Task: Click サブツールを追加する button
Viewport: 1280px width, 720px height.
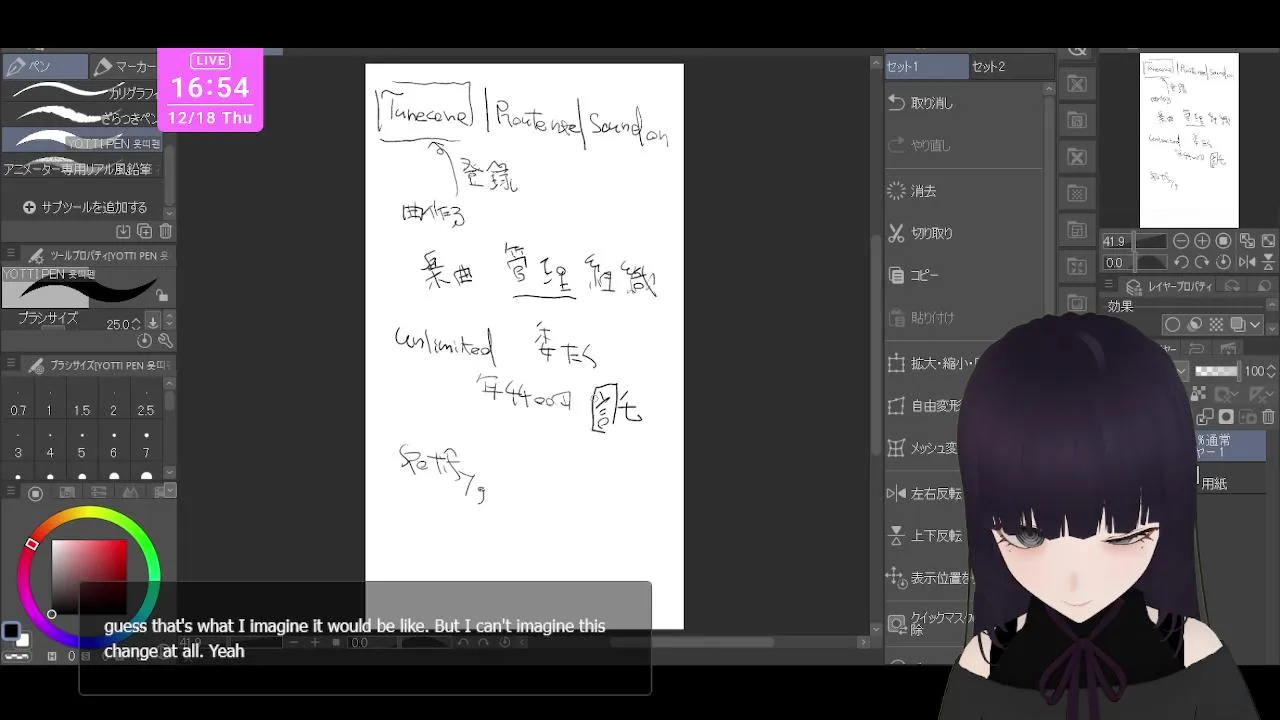Action: pyautogui.click(x=85, y=207)
